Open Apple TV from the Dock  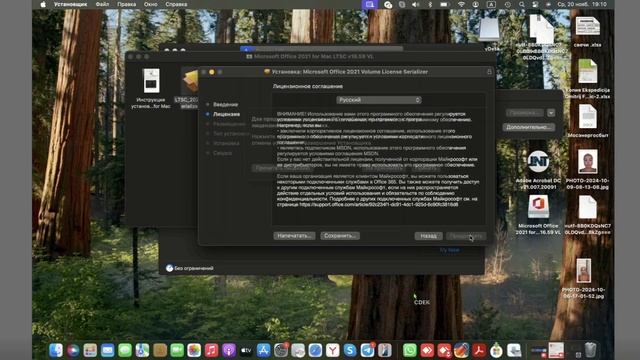point(246,350)
